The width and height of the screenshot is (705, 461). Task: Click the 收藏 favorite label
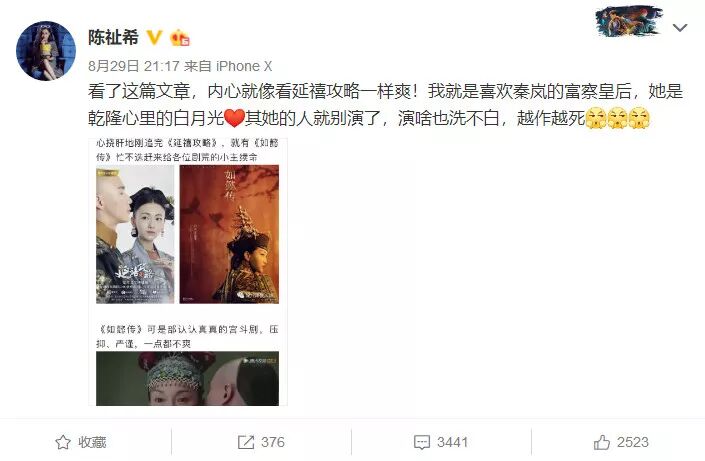point(92,442)
